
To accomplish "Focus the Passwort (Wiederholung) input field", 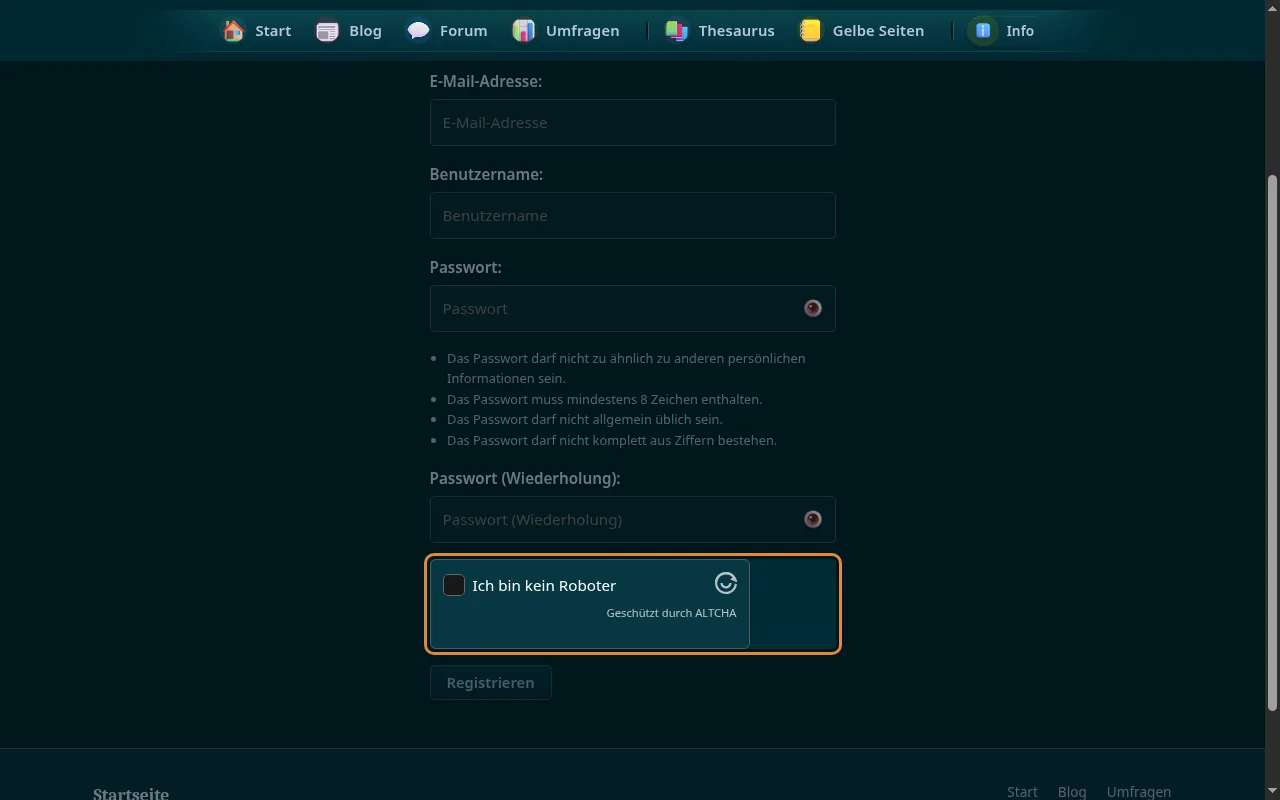I will click(x=632, y=519).
